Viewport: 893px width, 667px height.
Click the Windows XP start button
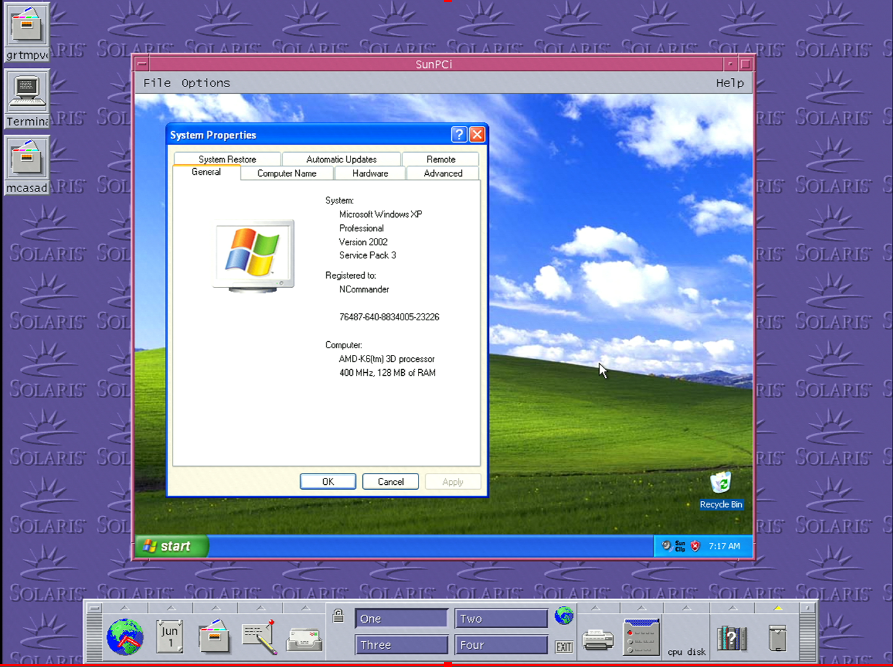tap(172, 546)
